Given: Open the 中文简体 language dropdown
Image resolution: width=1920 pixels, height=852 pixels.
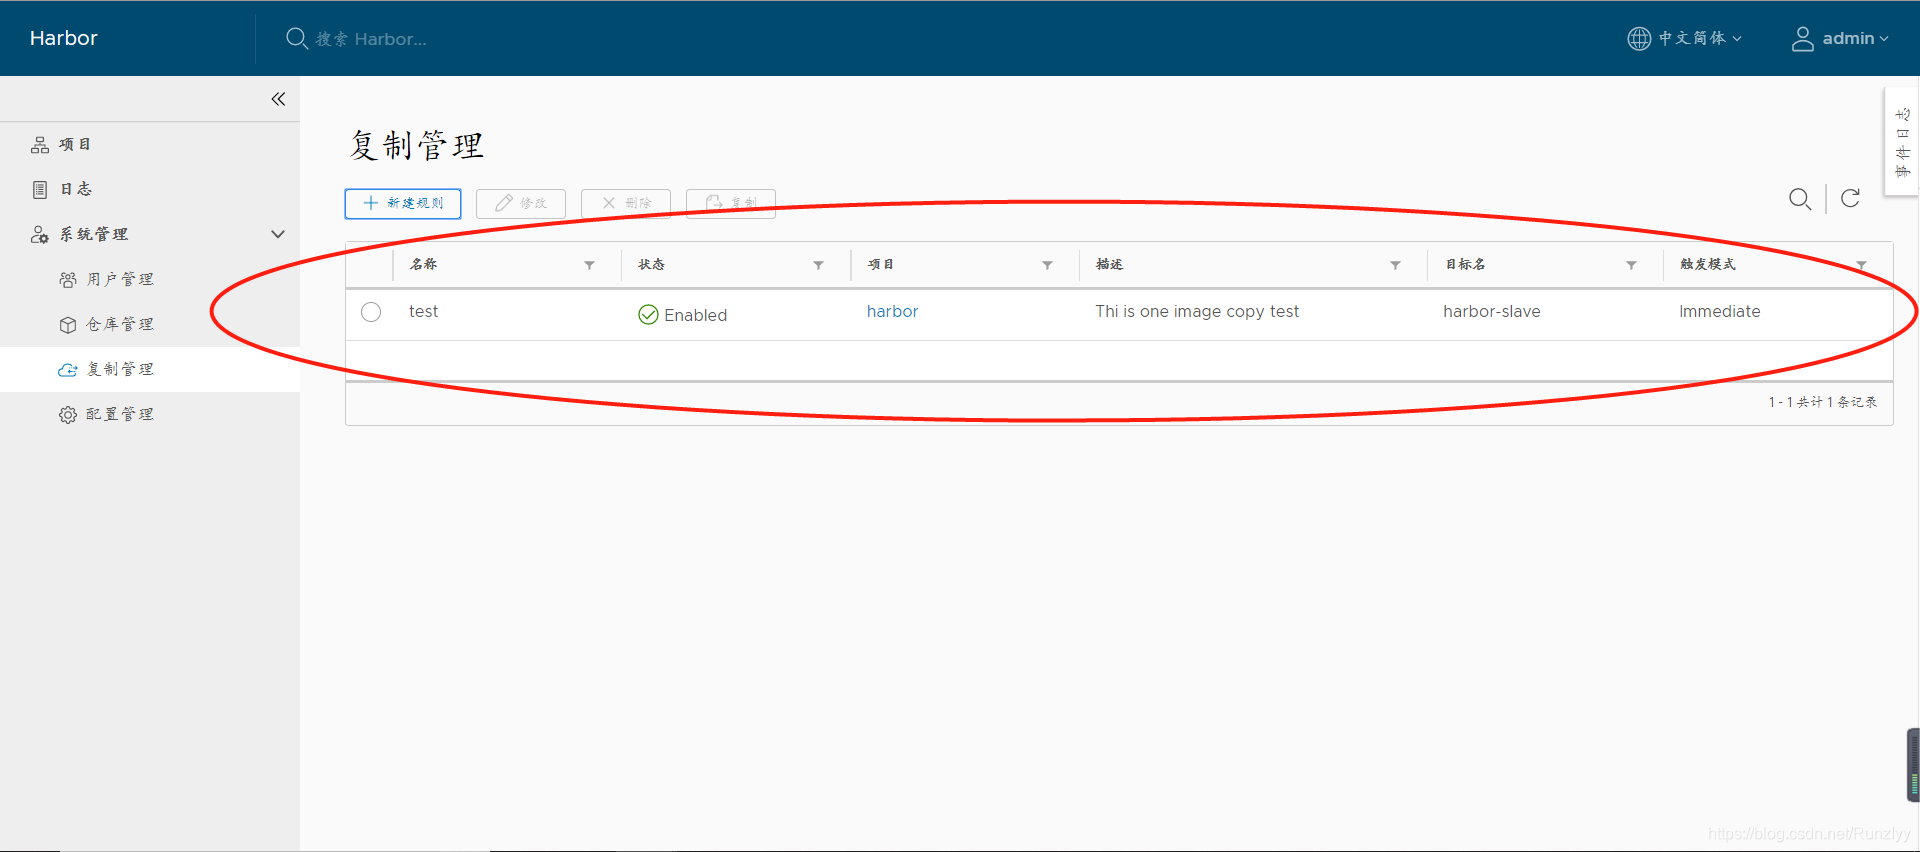Looking at the screenshot, I should click(1686, 38).
